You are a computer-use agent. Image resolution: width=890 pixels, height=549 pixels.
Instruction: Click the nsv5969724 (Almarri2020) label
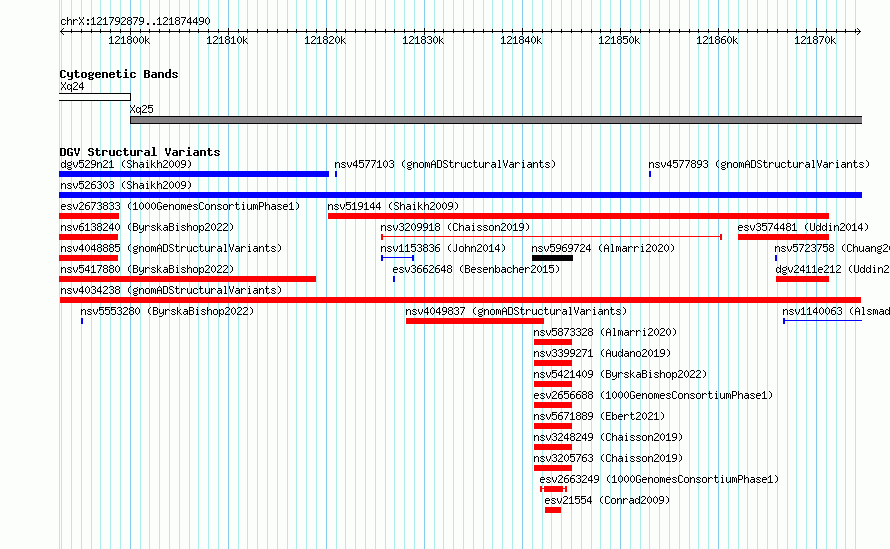[x=603, y=248]
